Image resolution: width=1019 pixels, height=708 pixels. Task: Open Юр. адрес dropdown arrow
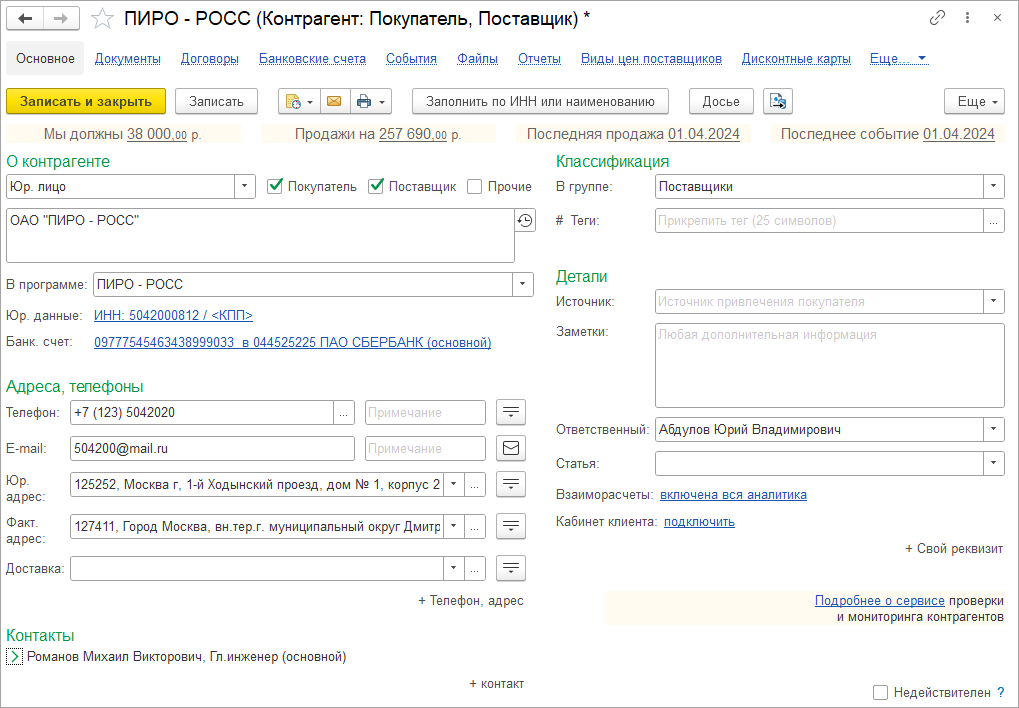pos(454,485)
